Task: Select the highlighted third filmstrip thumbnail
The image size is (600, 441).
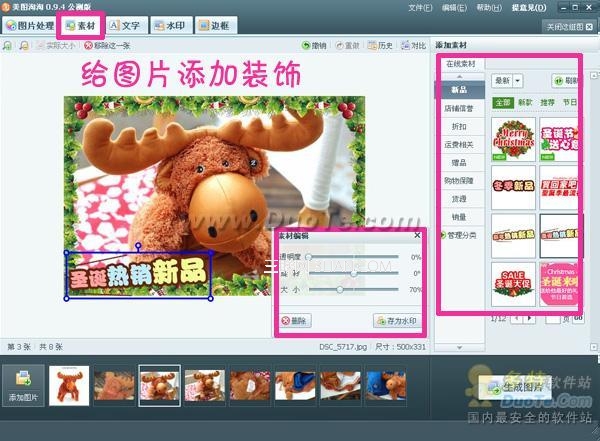Action: click(x=159, y=385)
